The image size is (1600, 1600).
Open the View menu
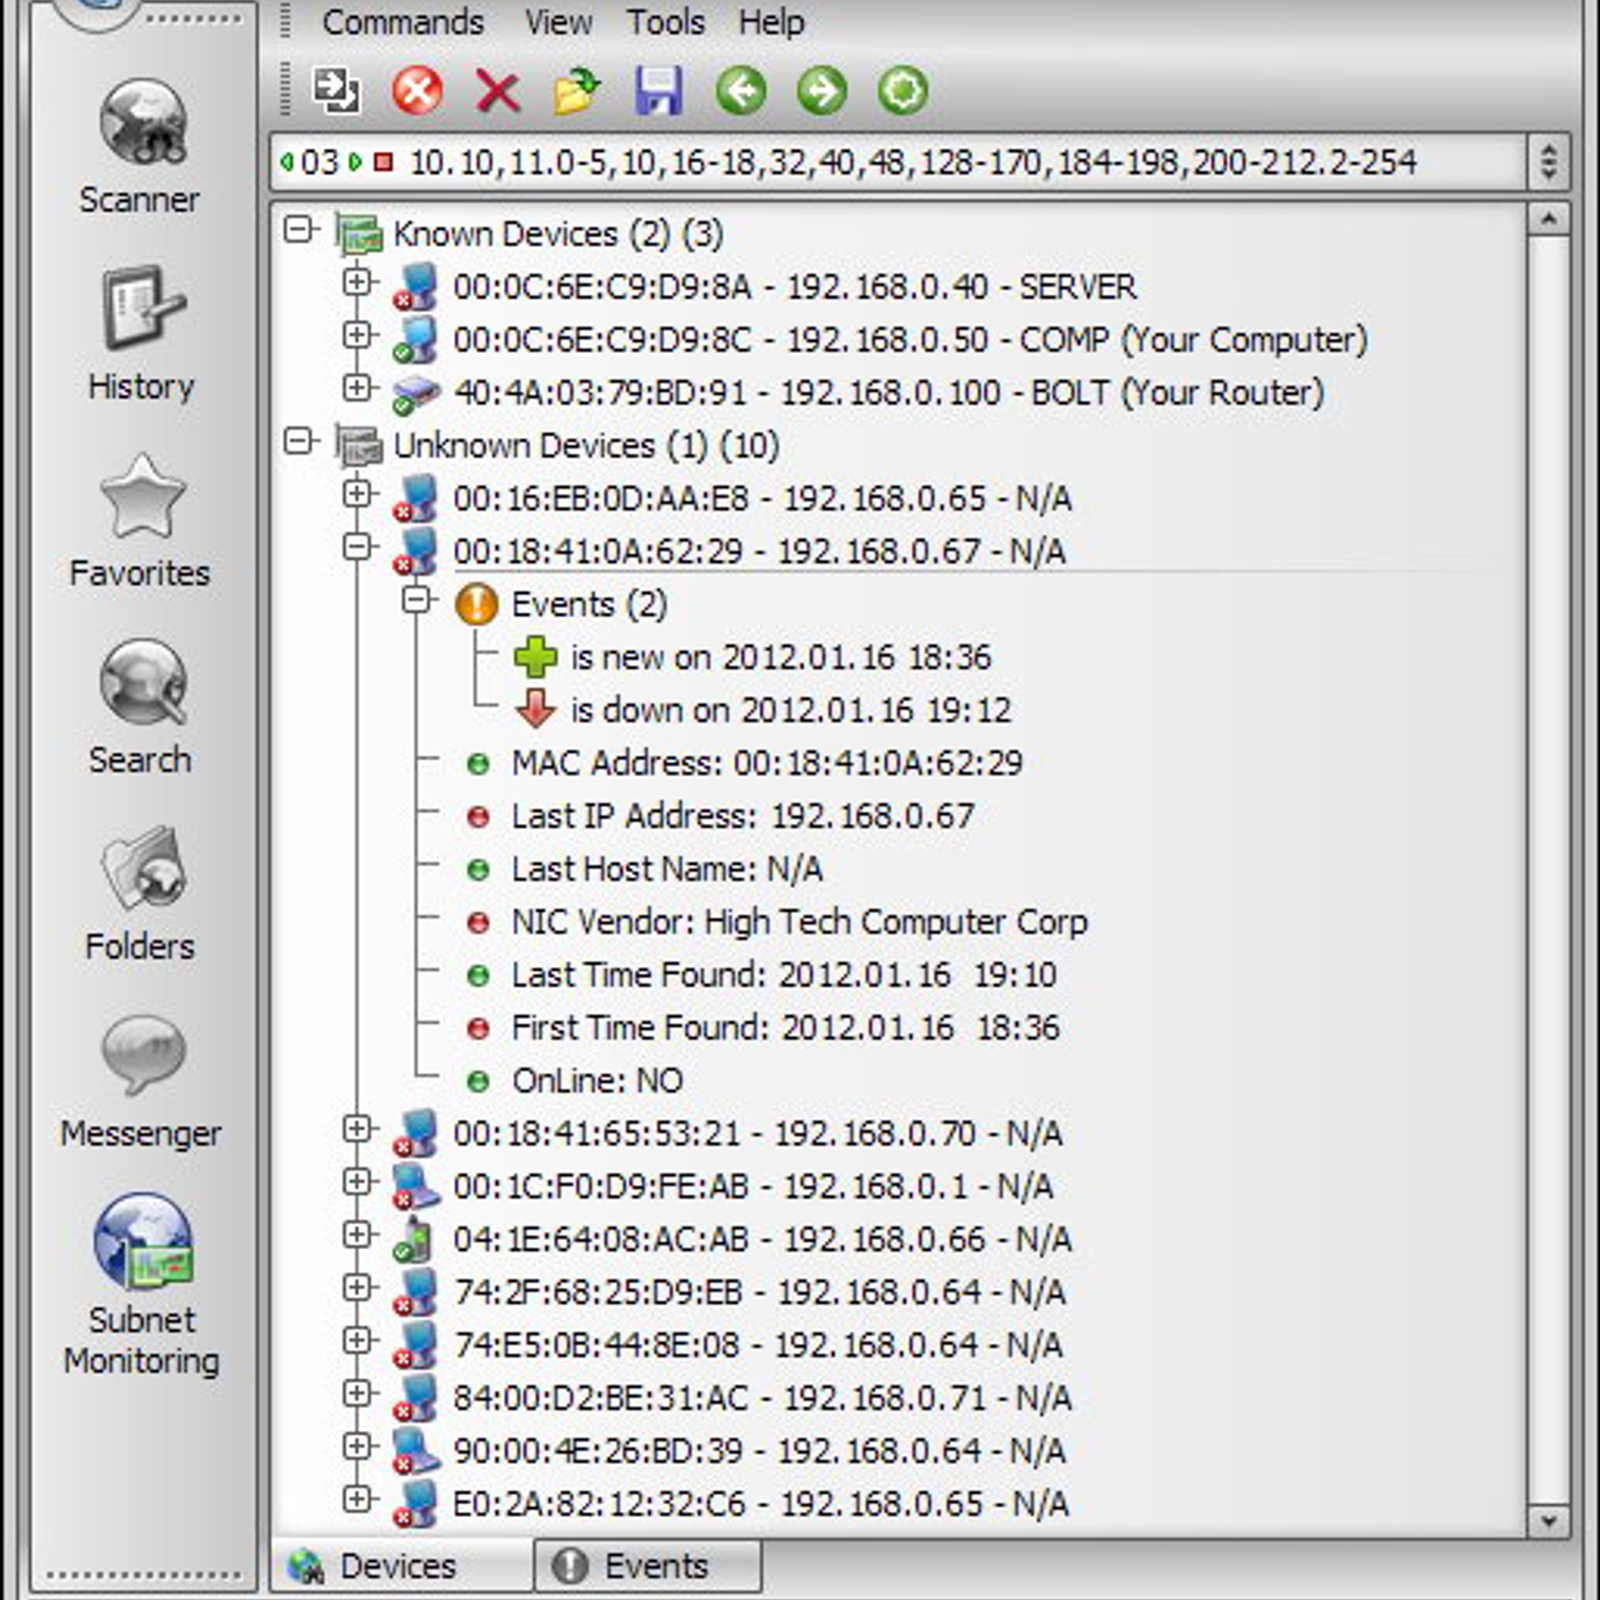pyautogui.click(x=558, y=22)
